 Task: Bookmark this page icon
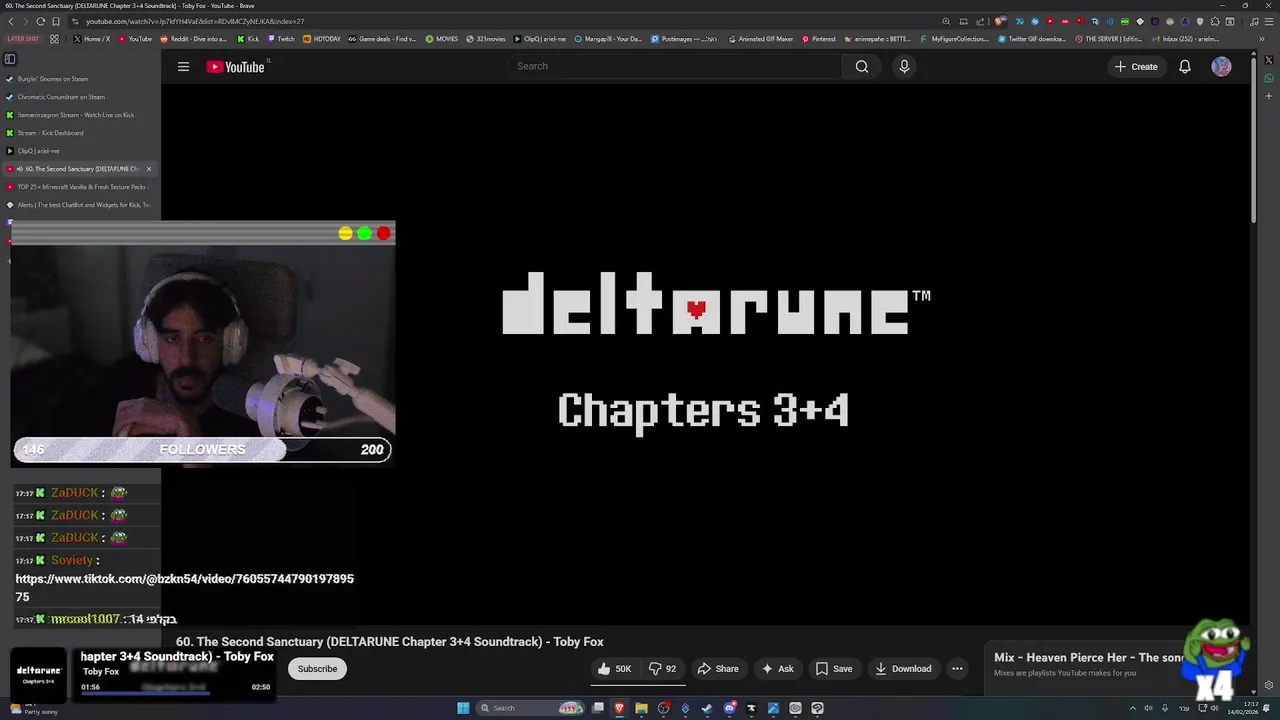[56, 21]
